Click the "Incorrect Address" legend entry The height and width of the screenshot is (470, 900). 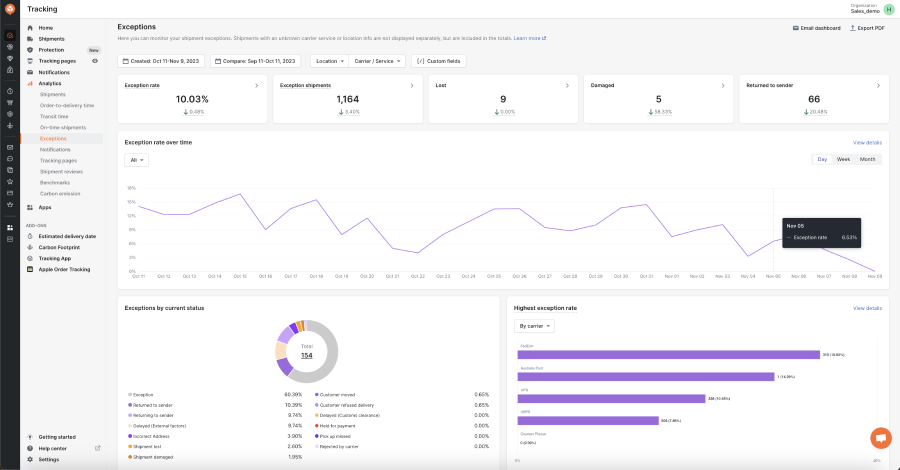[152, 436]
